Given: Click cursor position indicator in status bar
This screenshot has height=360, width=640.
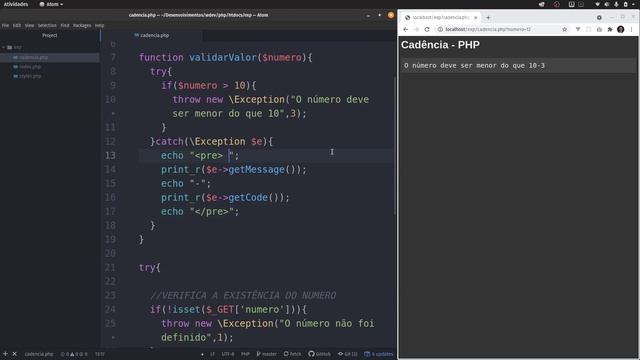Looking at the screenshot, I should pos(100,354).
